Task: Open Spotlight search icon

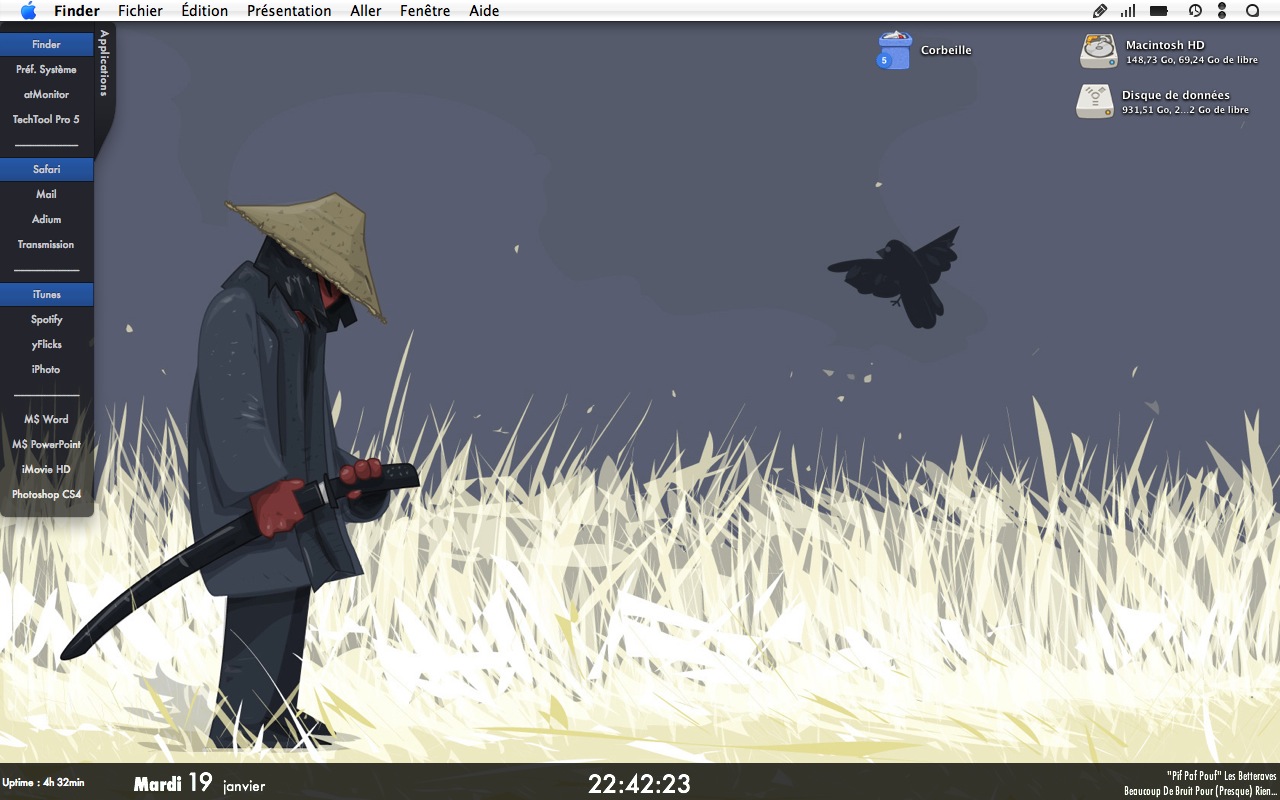Action: [1252, 11]
